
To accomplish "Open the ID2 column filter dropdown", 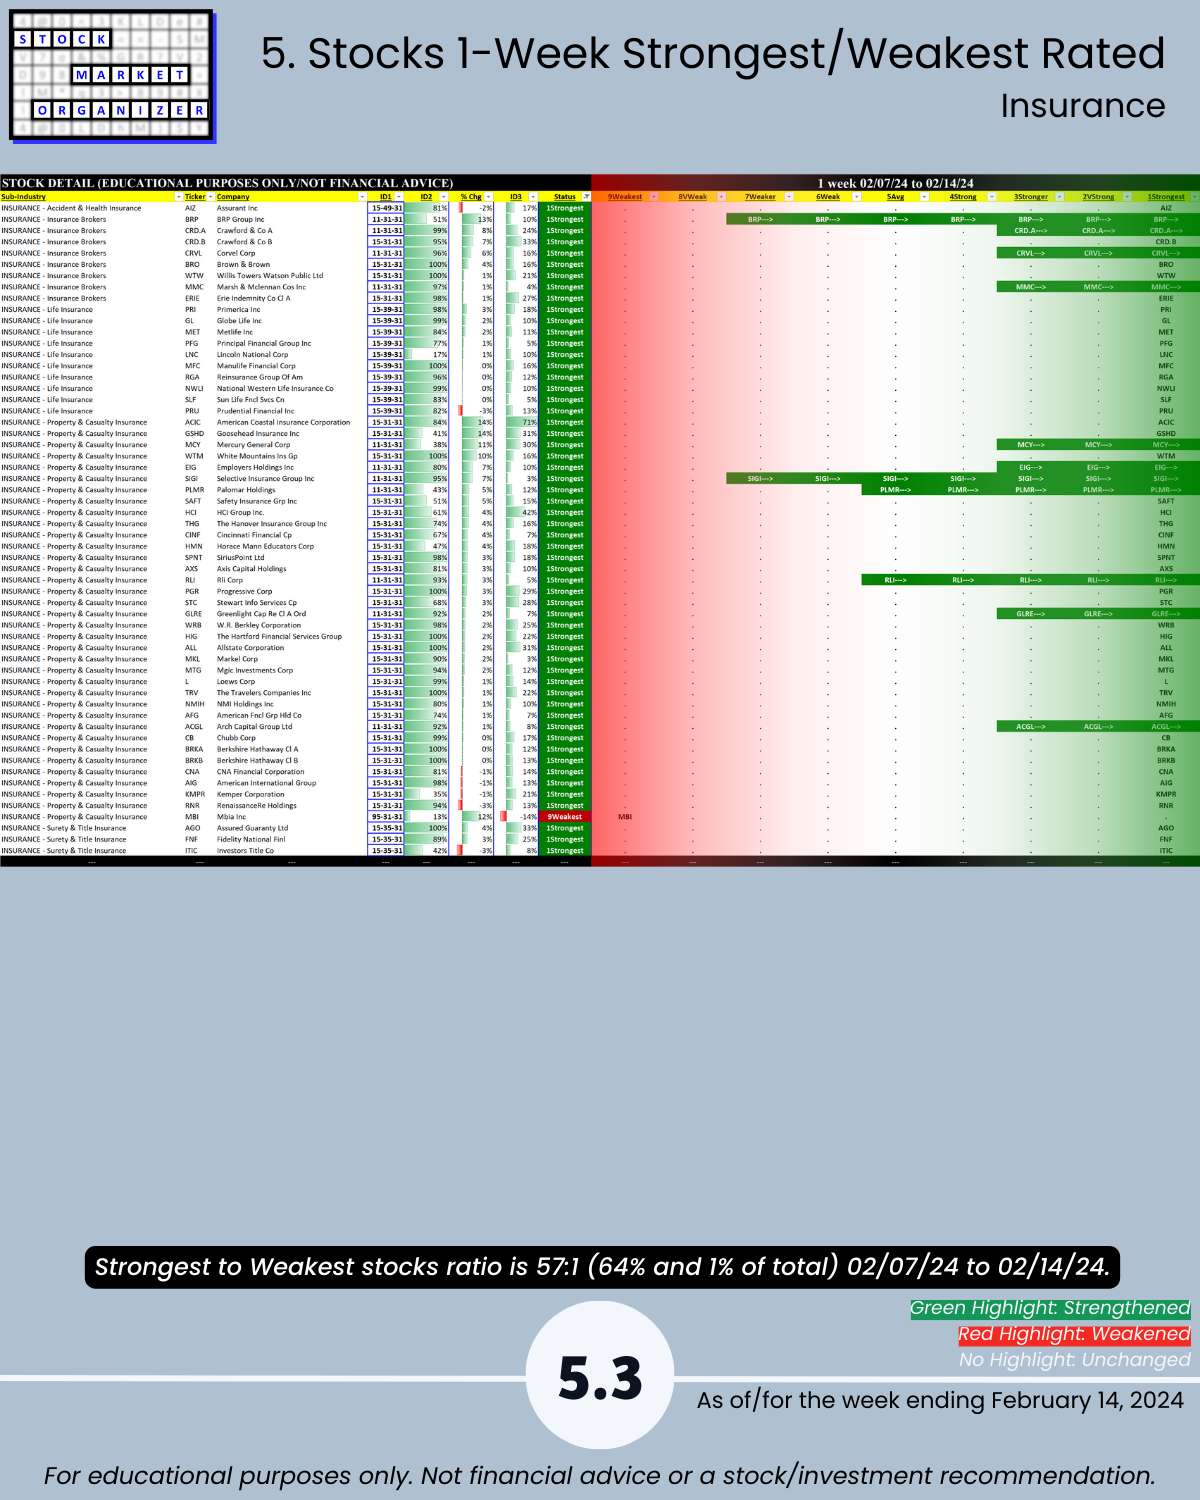I will point(442,197).
